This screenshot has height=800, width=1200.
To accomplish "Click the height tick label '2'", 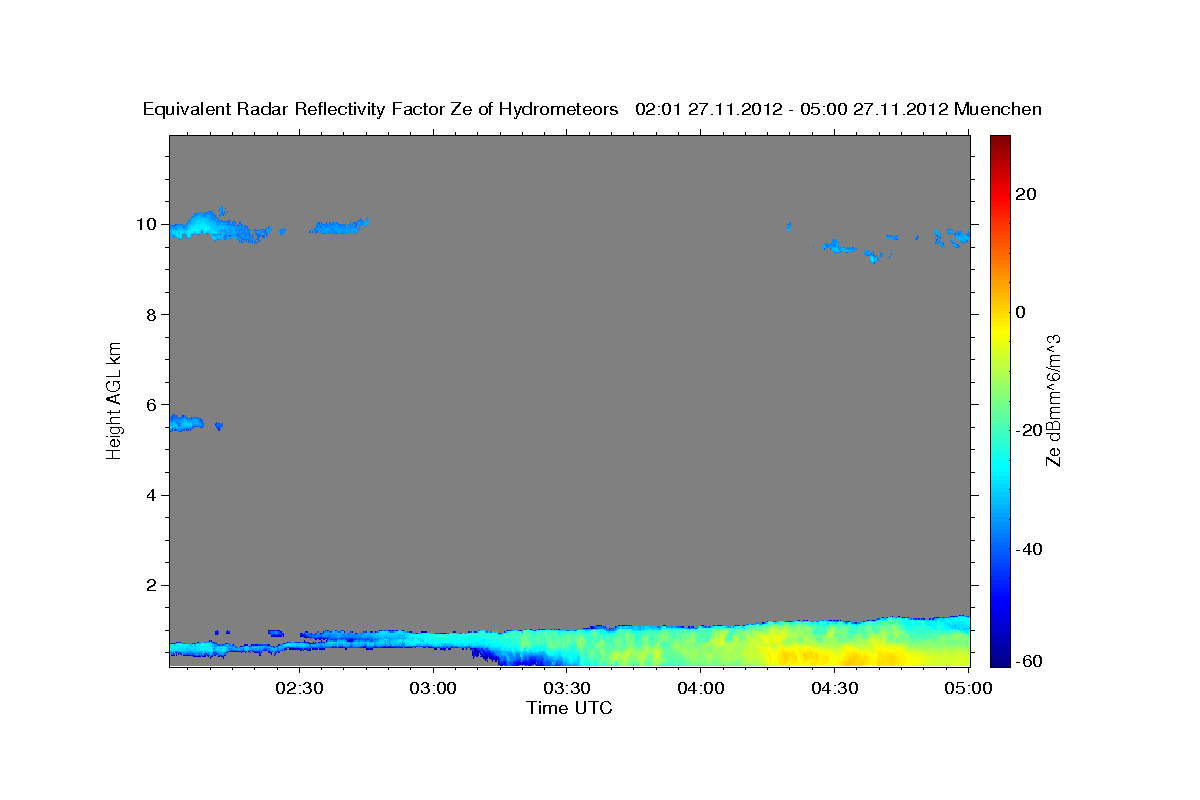I will coord(152,585).
